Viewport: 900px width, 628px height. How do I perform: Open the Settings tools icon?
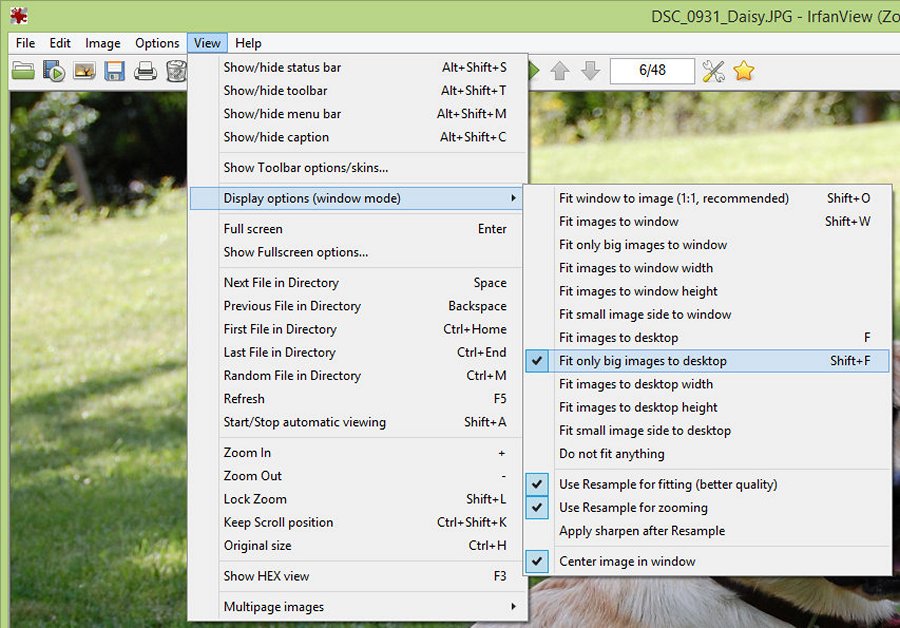(x=713, y=71)
